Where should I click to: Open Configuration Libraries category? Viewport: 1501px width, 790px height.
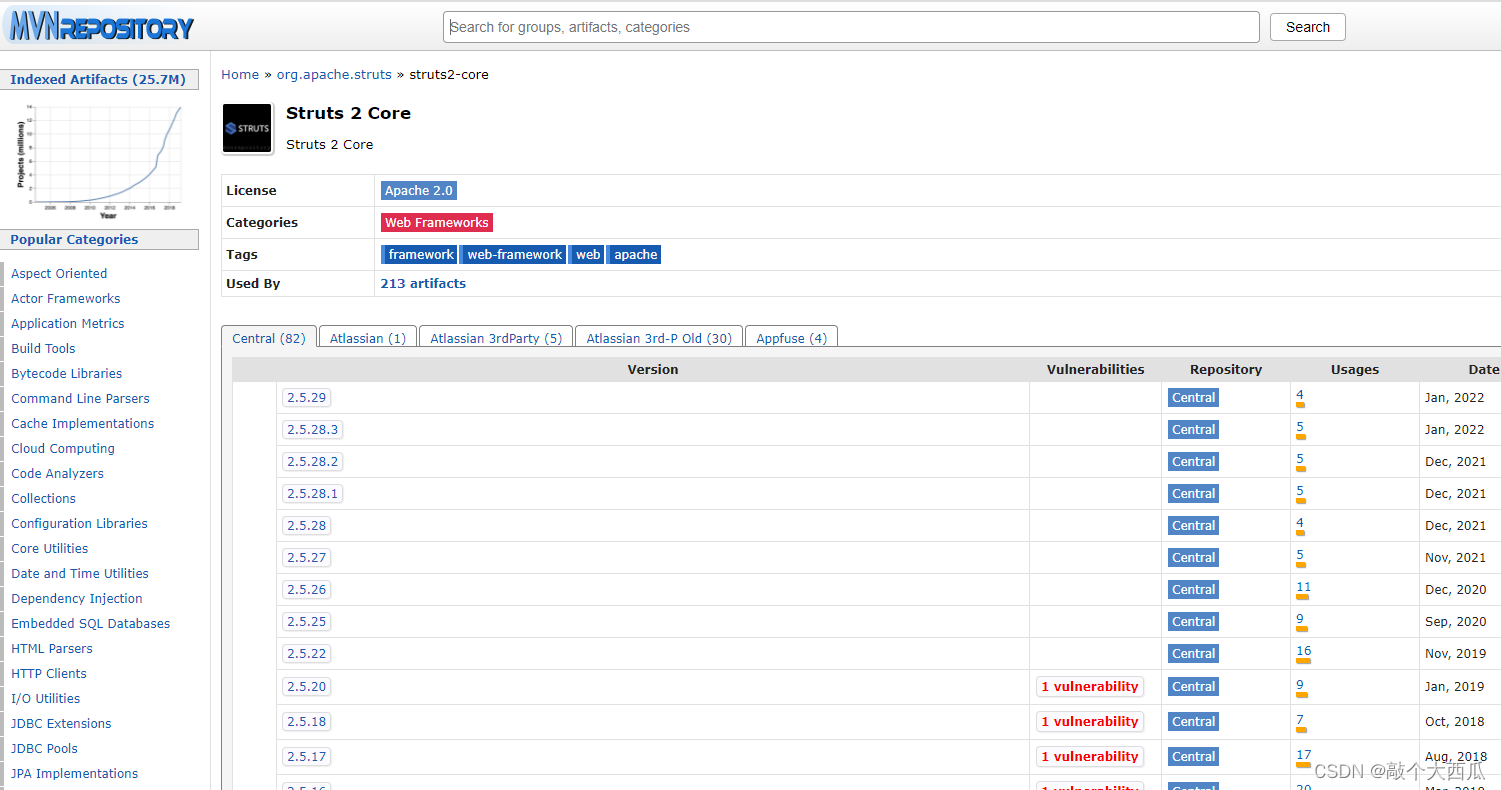79,523
